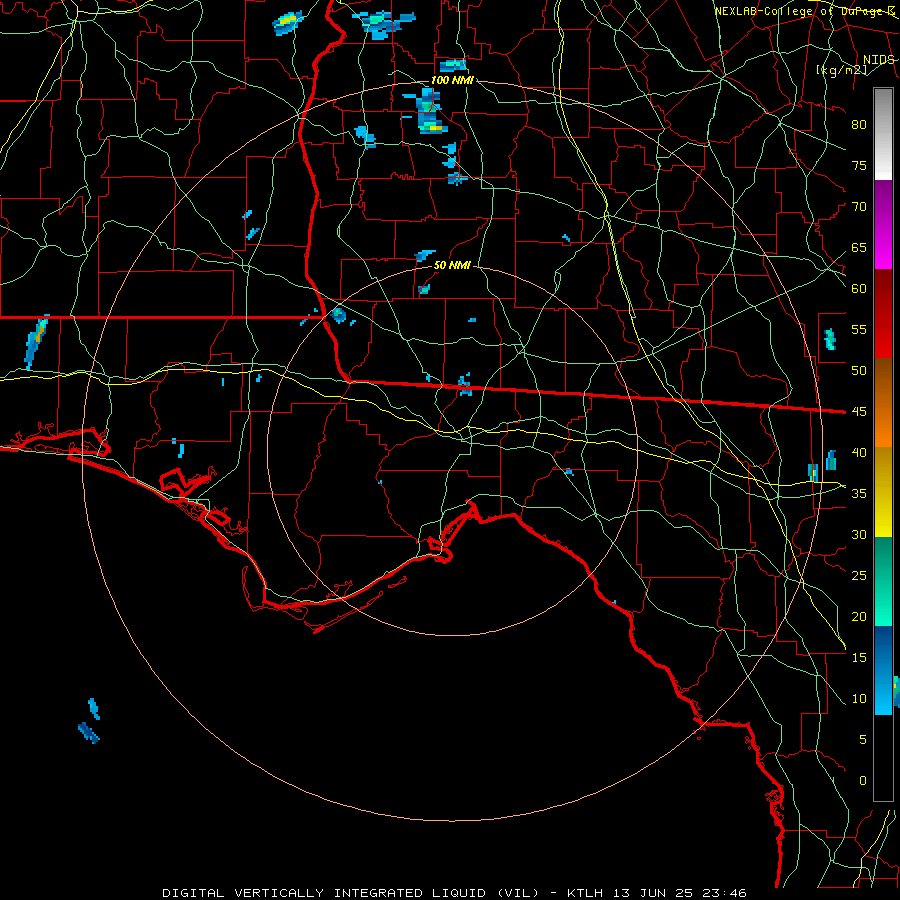Image resolution: width=900 pixels, height=900 pixels.
Task: Click the 50 NMI range ring label
Action: point(452,265)
